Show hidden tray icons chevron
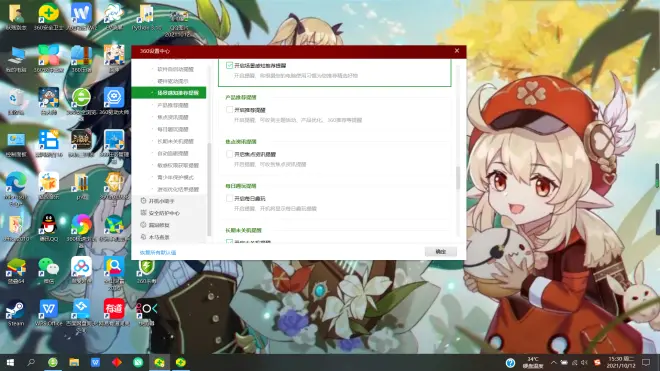 [x=554, y=362]
